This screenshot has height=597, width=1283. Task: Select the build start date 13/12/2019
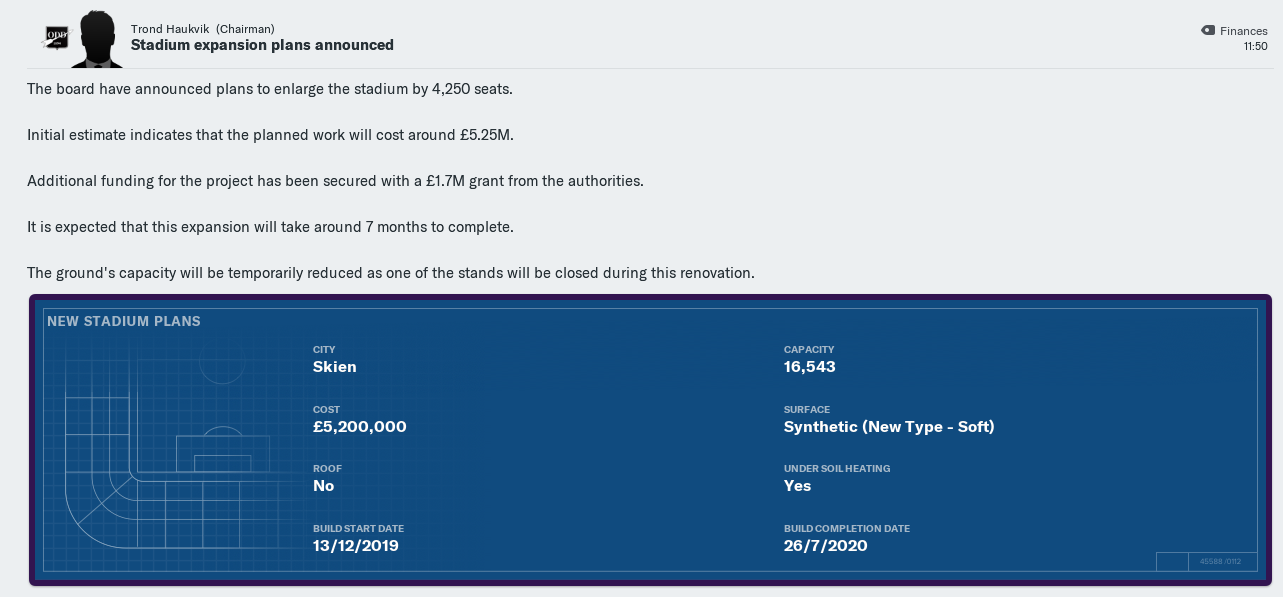point(356,546)
